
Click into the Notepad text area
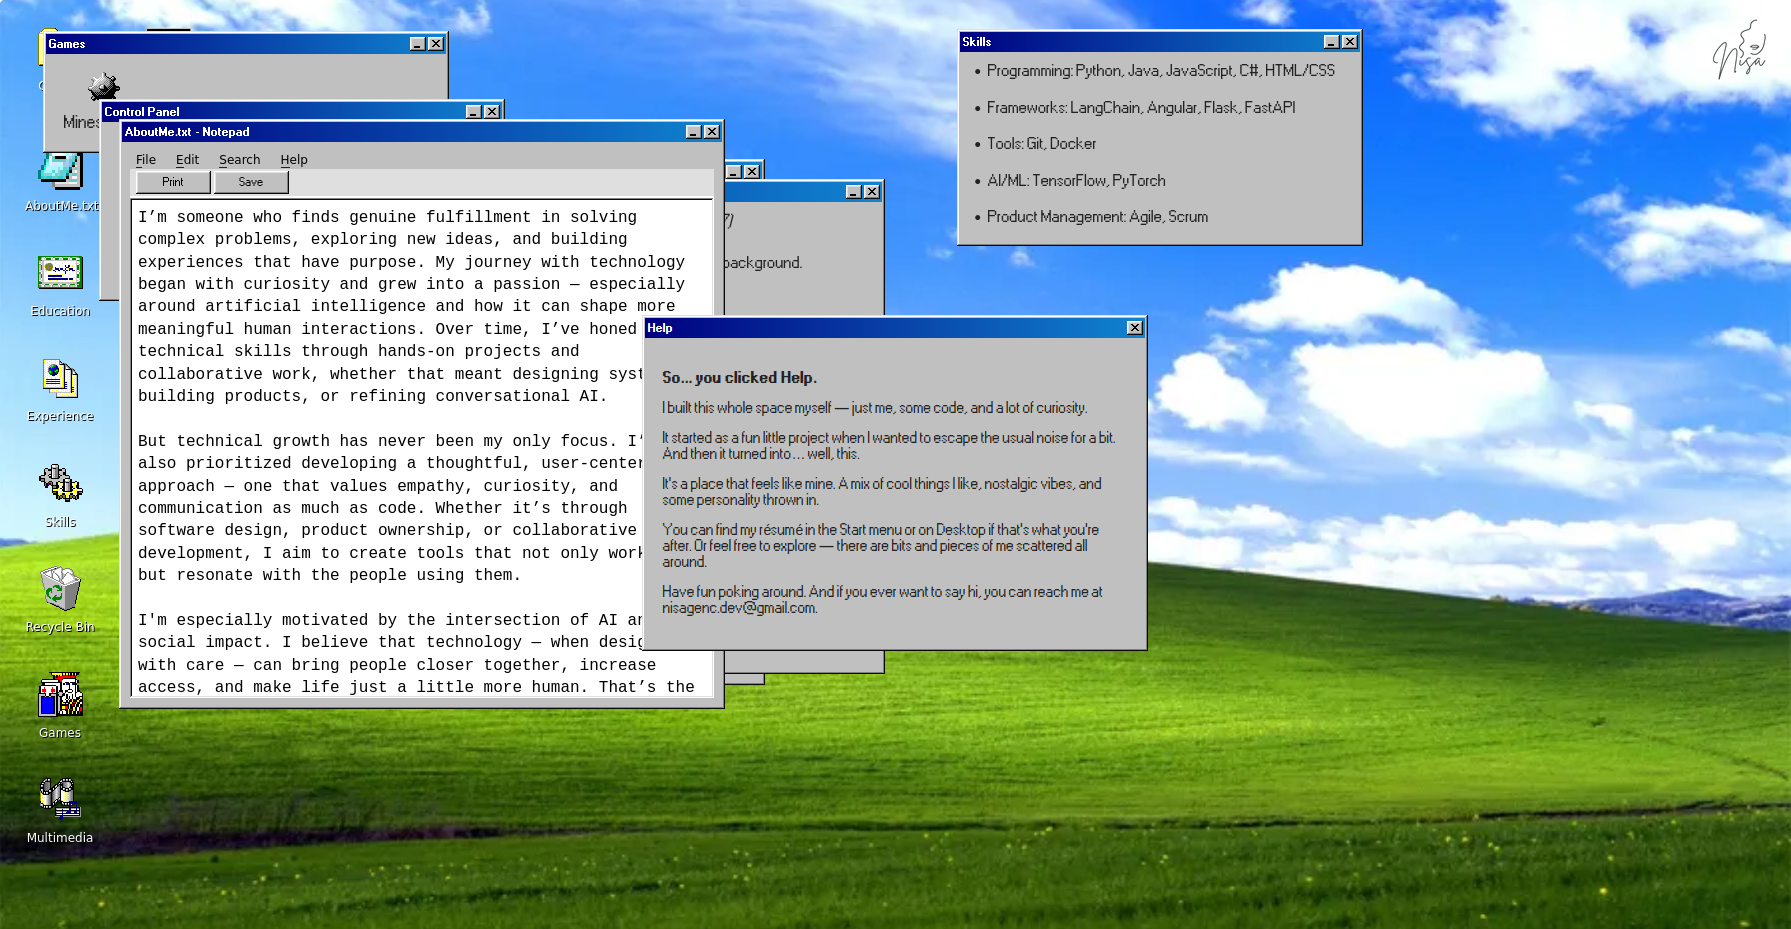(420, 450)
